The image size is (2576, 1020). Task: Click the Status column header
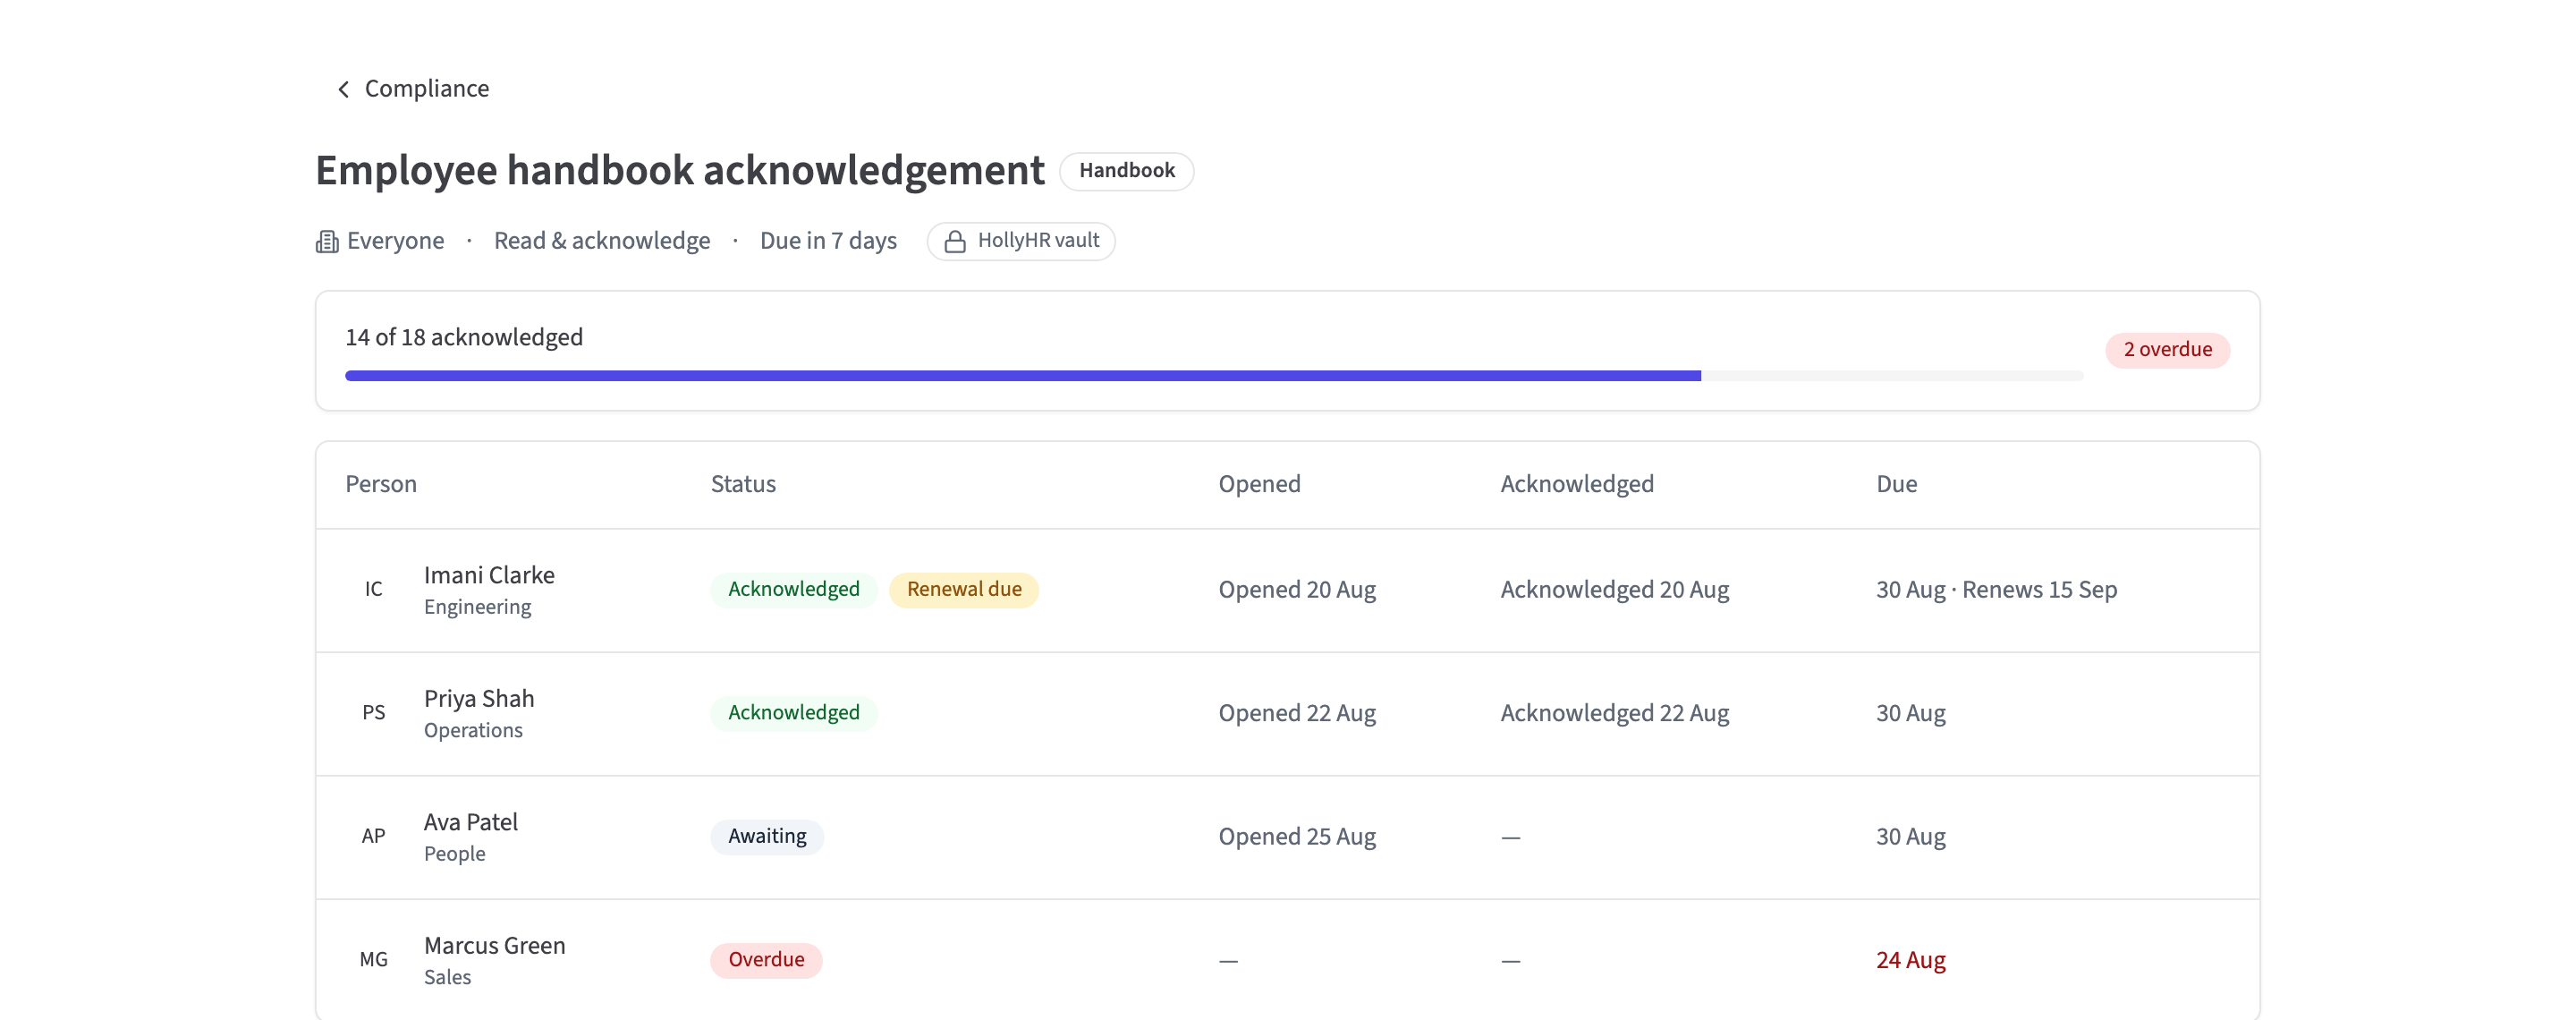(x=743, y=484)
